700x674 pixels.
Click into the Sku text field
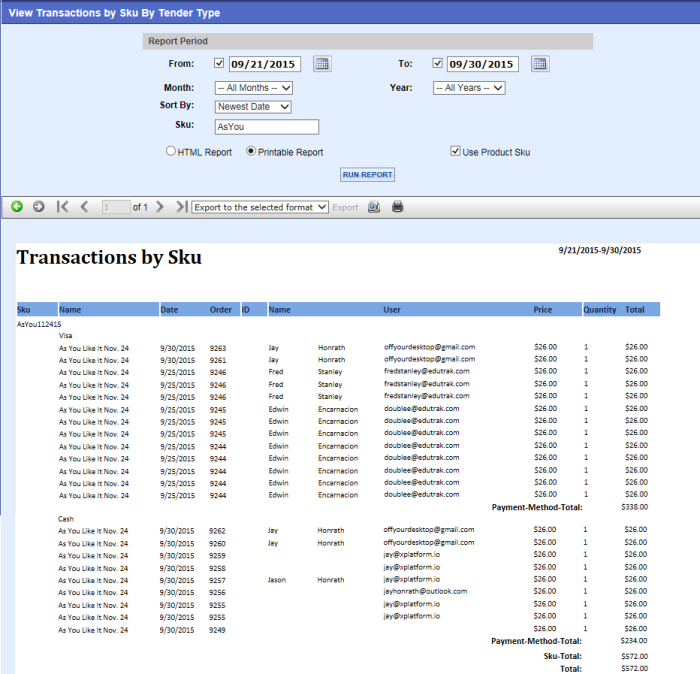point(266,127)
